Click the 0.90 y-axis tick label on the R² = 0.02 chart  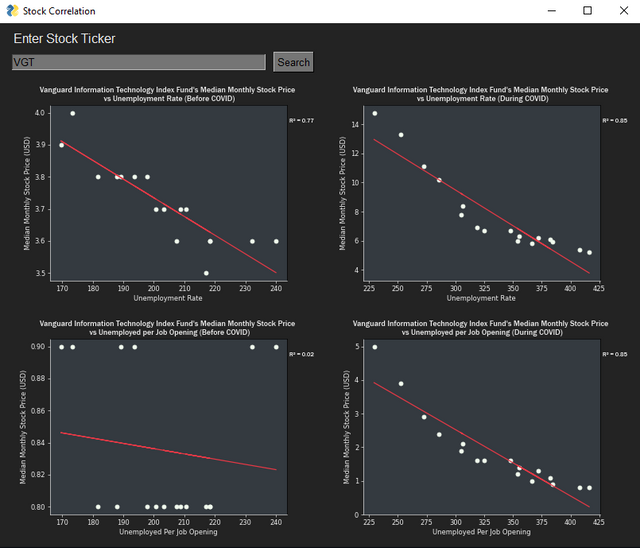coord(38,347)
